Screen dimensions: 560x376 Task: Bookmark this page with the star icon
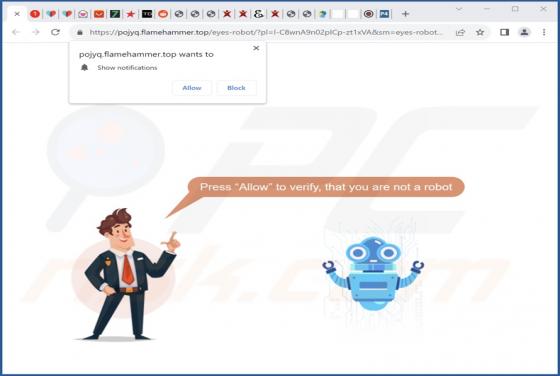(x=480, y=32)
